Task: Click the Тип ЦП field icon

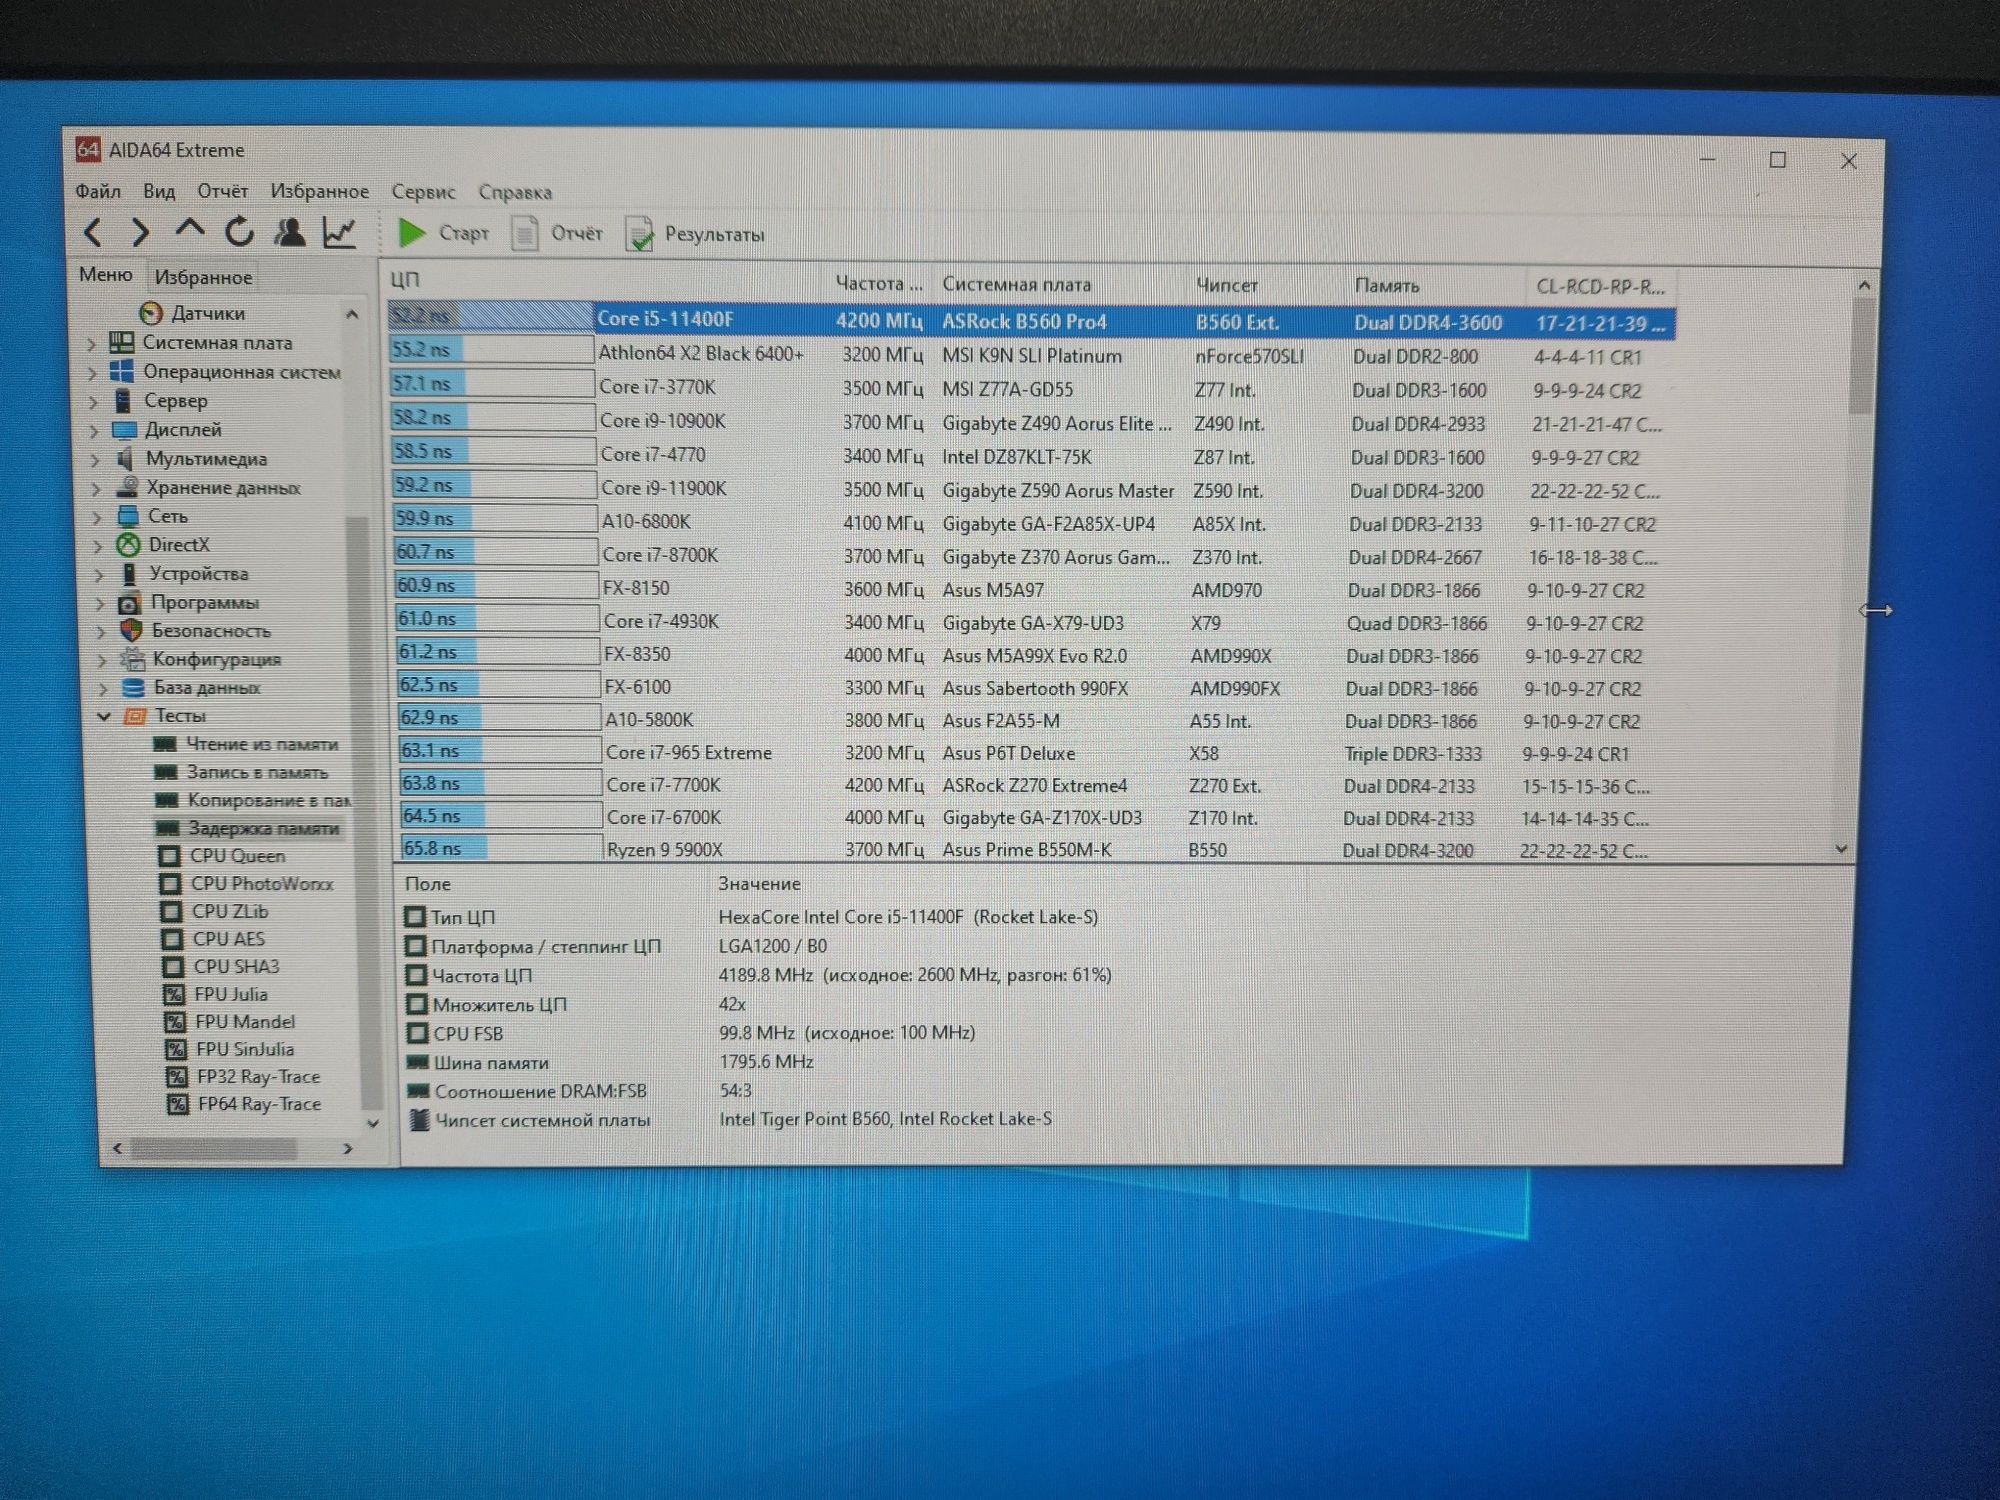Action: (x=415, y=916)
